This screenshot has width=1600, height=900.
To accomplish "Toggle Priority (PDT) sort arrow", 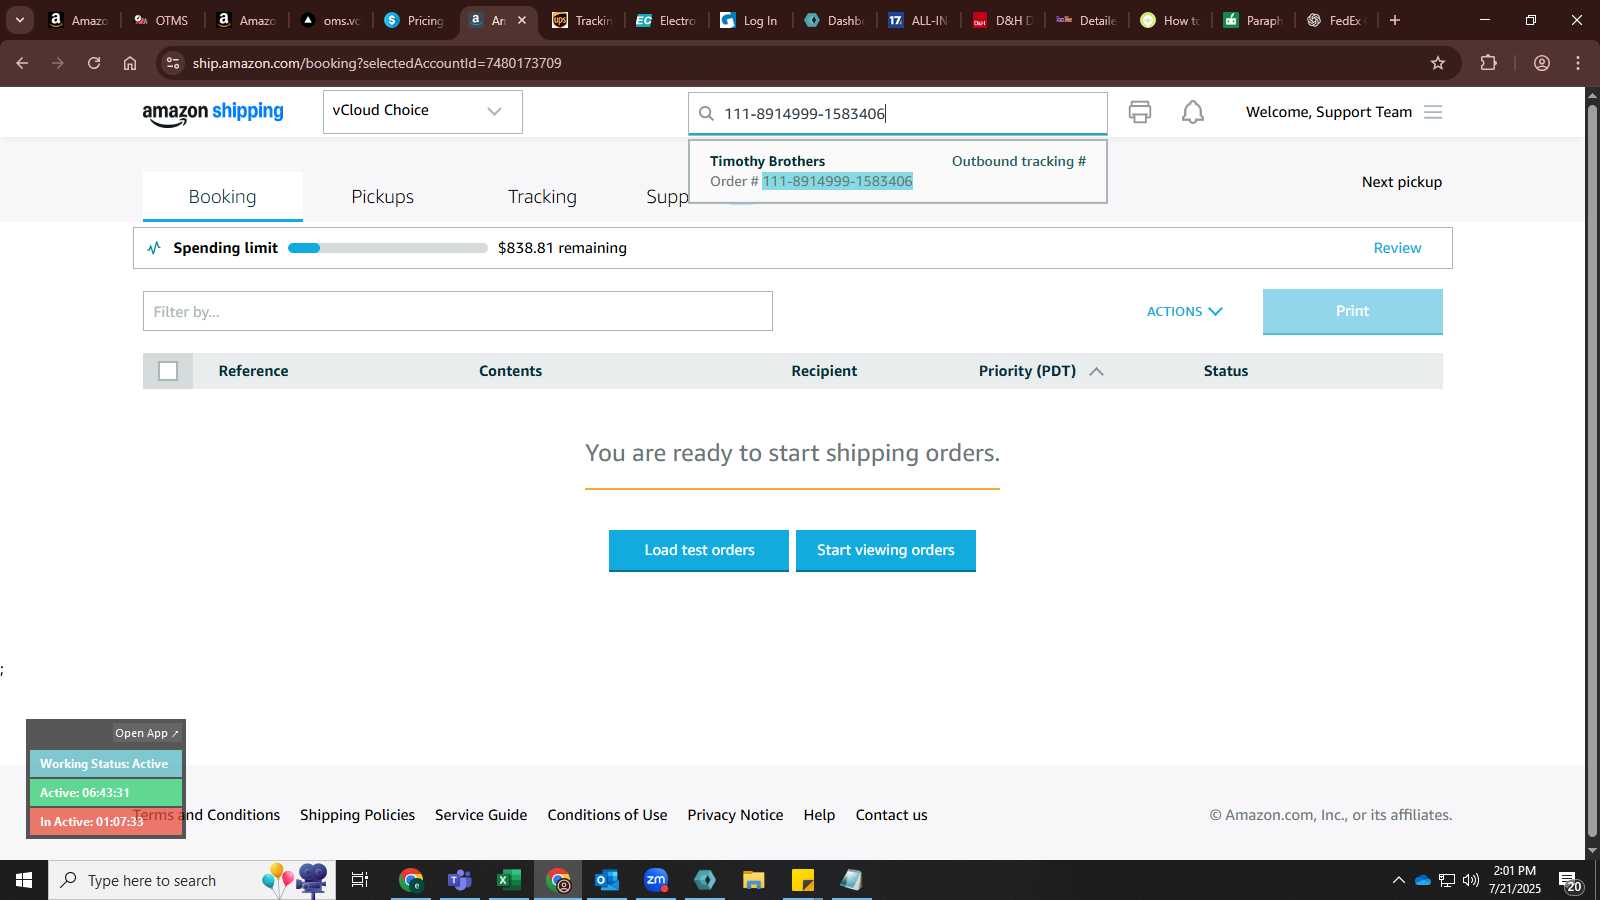I will tap(1096, 371).
